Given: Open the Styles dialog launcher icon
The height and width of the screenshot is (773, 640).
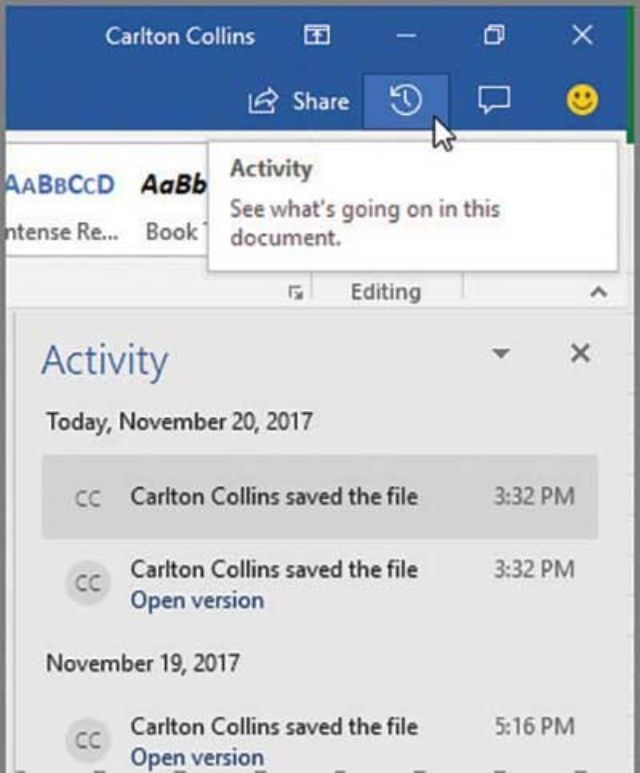Looking at the screenshot, I should [295, 292].
